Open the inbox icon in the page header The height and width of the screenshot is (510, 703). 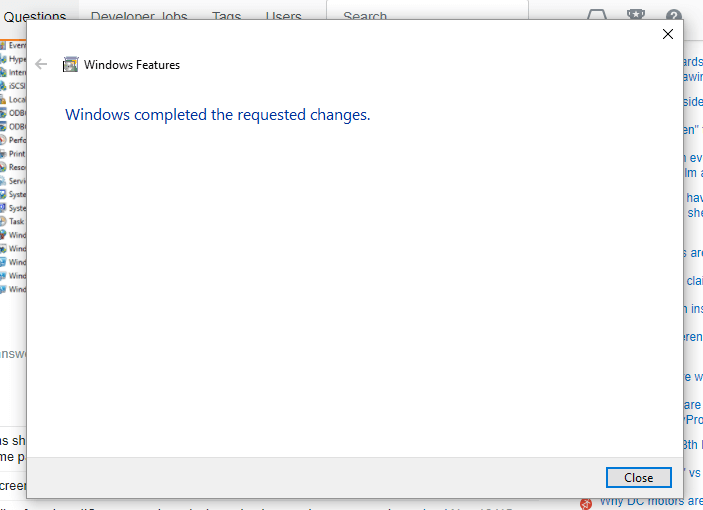[x=597, y=15]
